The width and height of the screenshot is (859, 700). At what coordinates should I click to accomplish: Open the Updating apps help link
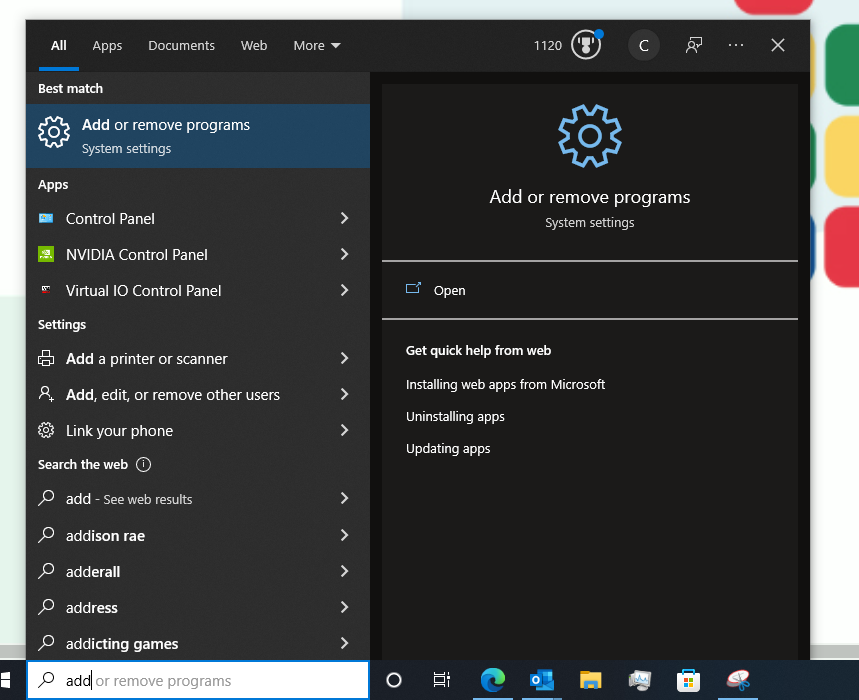(448, 449)
